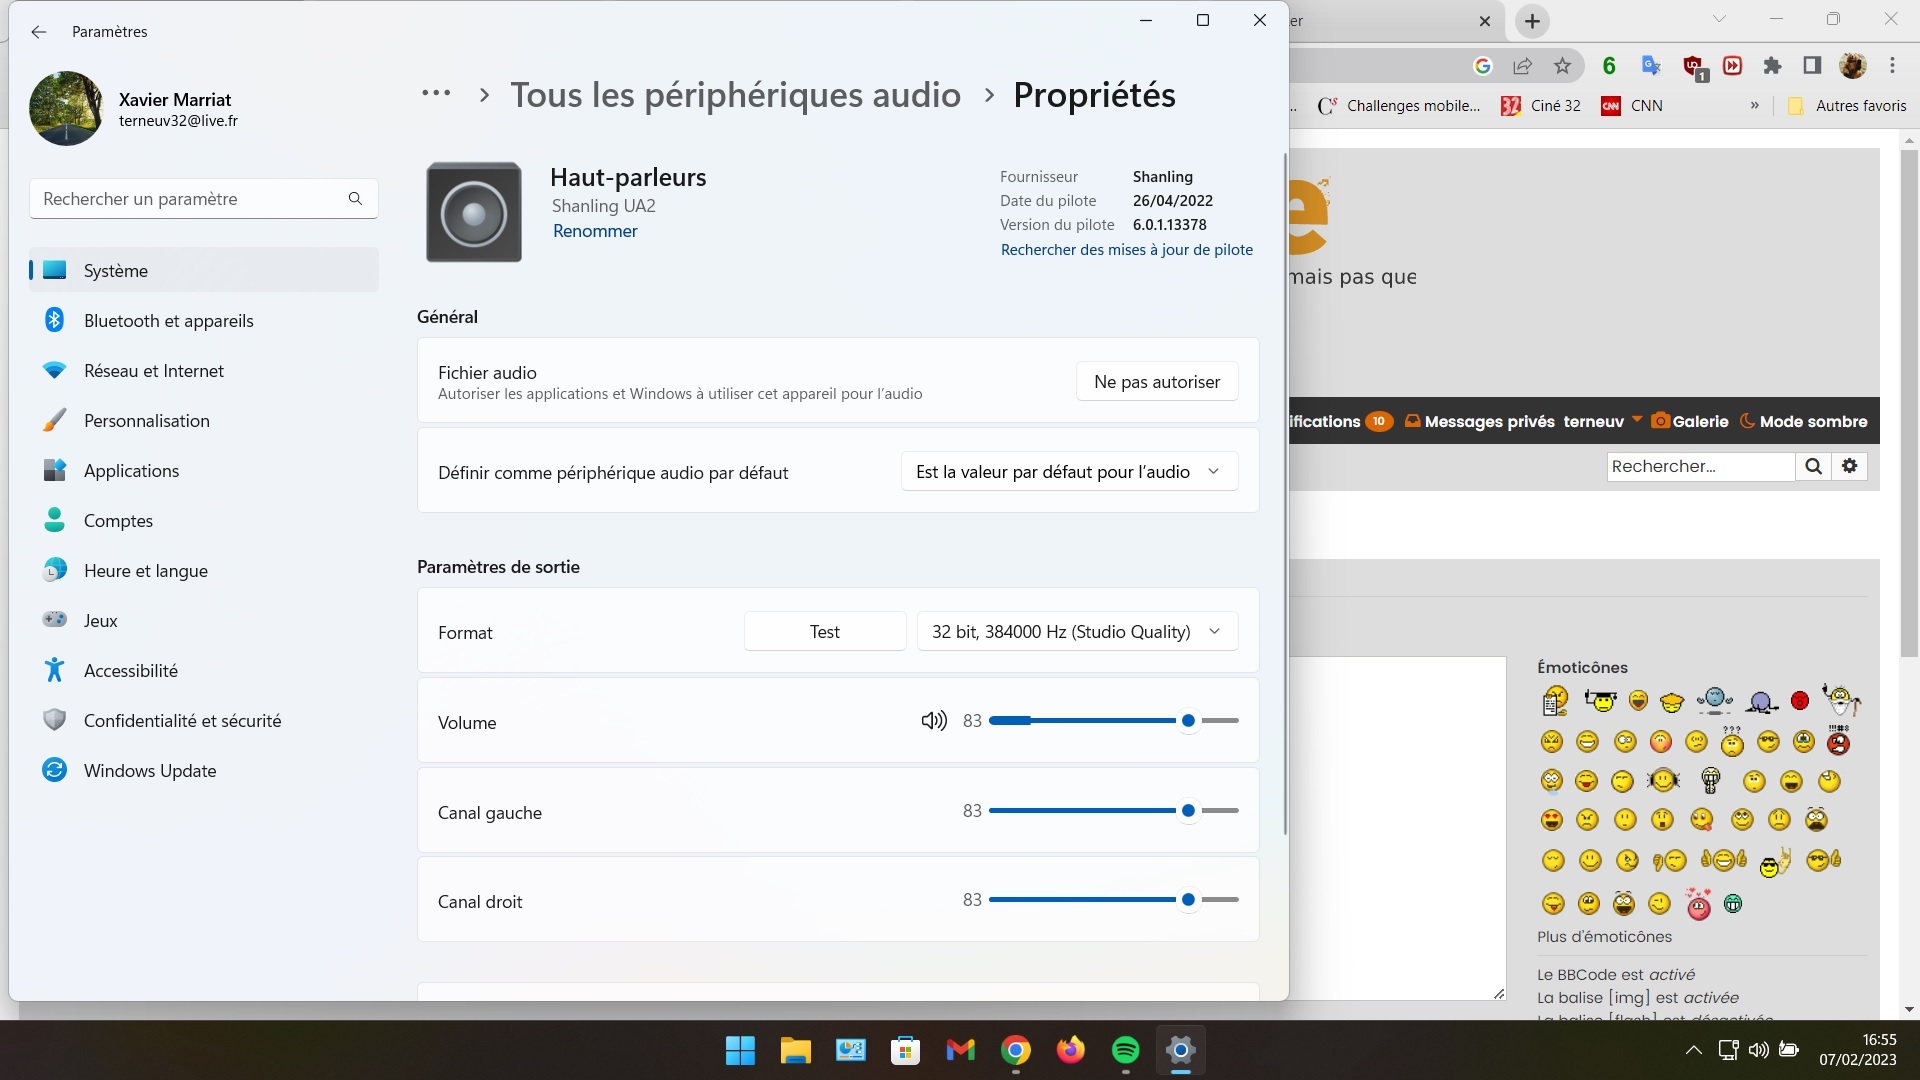
Task: Expand the 32 bit 384000 Hz format dropdown
Action: pyautogui.click(x=1077, y=632)
